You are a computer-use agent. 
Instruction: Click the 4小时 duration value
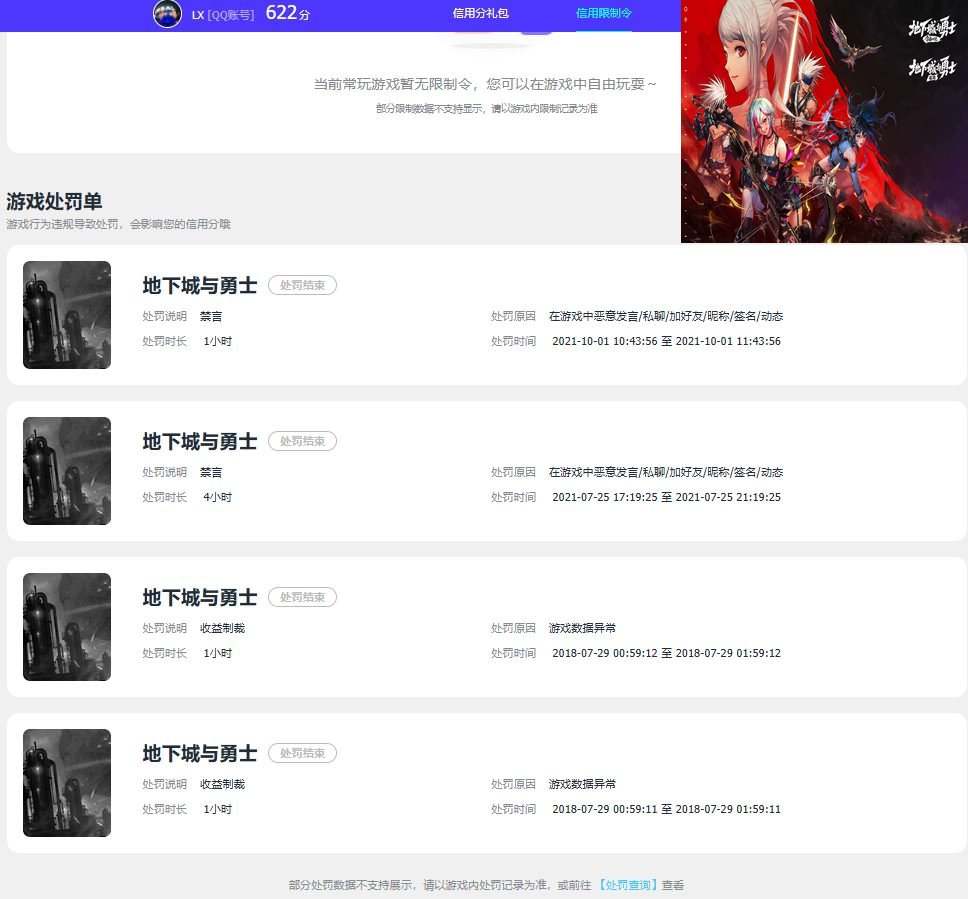217,497
